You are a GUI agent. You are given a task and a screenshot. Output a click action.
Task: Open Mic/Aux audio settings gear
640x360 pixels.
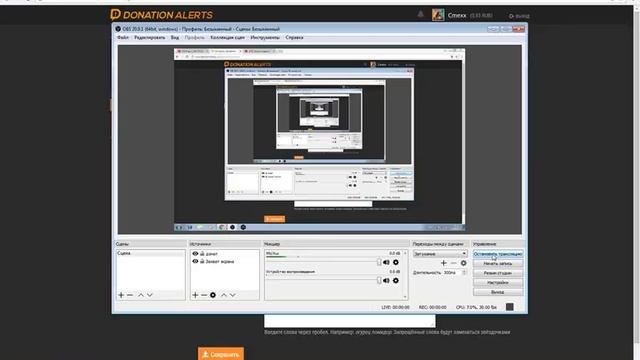(x=396, y=262)
